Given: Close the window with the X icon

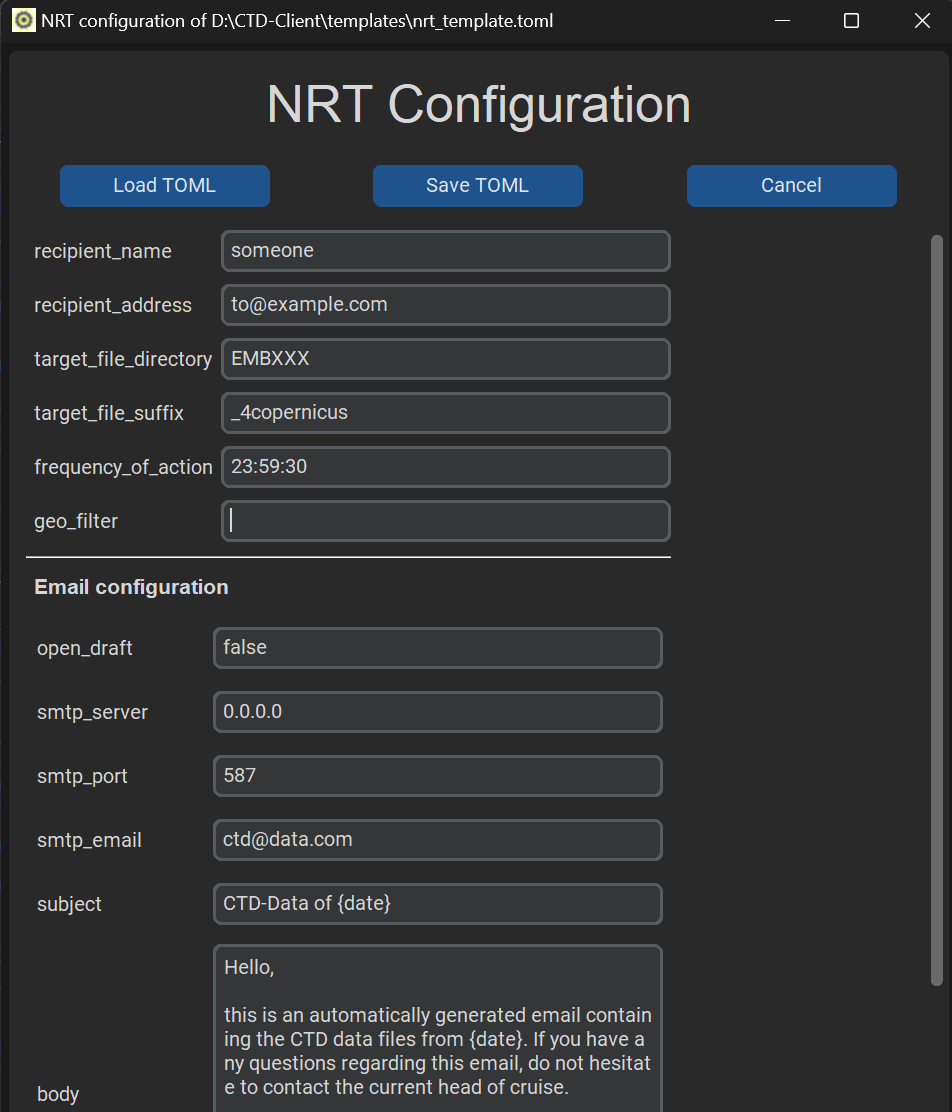Looking at the screenshot, I should click(922, 21).
